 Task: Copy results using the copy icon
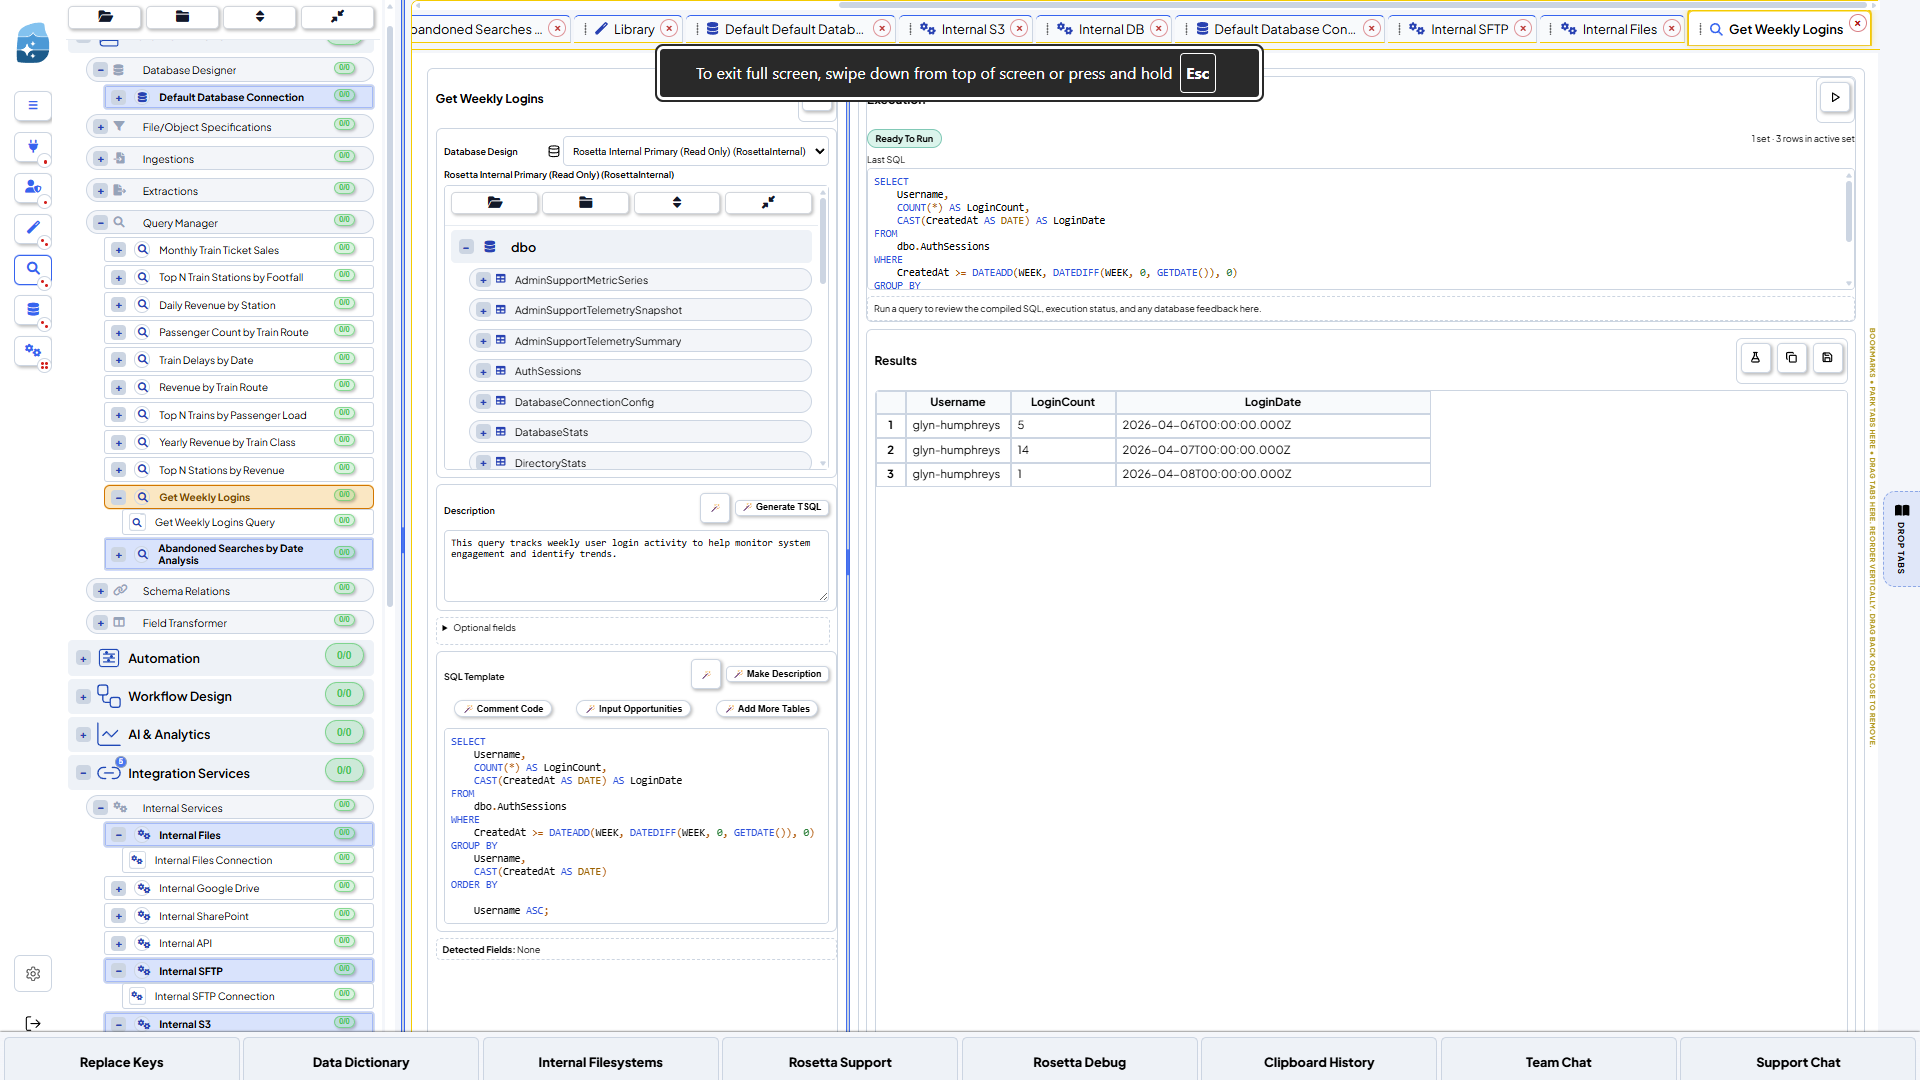click(1792, 358)
